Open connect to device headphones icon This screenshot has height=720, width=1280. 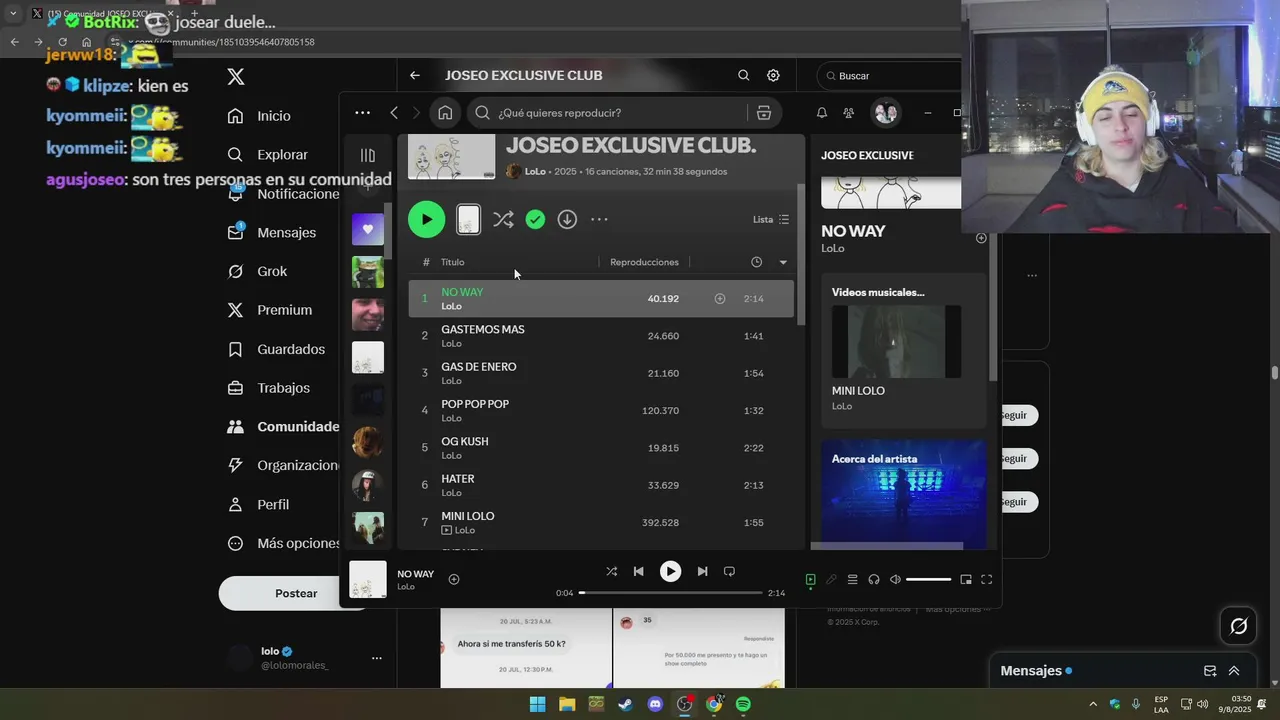coord(874,579)
